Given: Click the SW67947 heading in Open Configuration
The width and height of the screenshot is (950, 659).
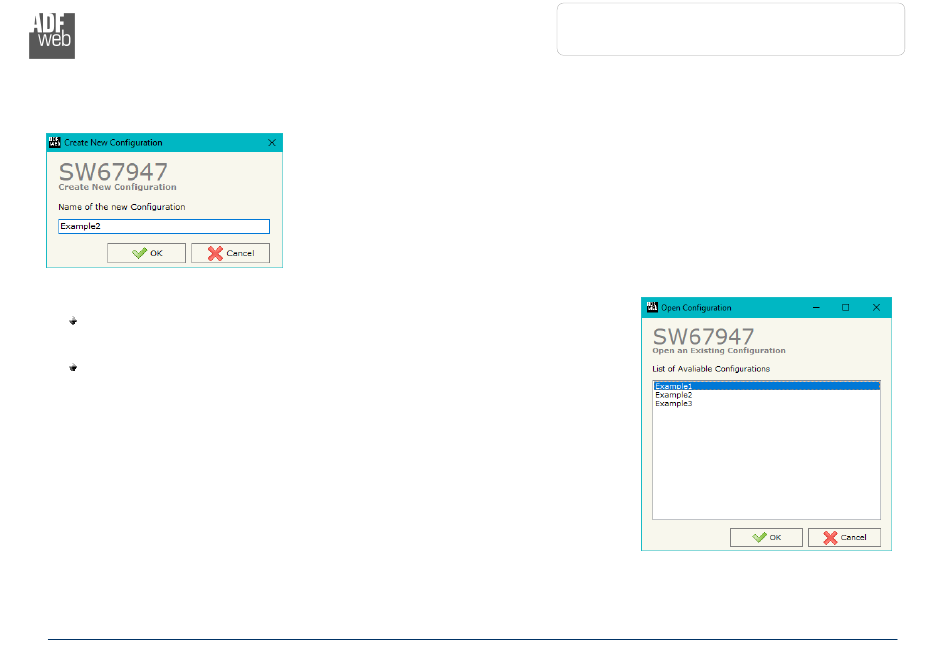Looking at the screenshot, I should [x=703, y=336].
